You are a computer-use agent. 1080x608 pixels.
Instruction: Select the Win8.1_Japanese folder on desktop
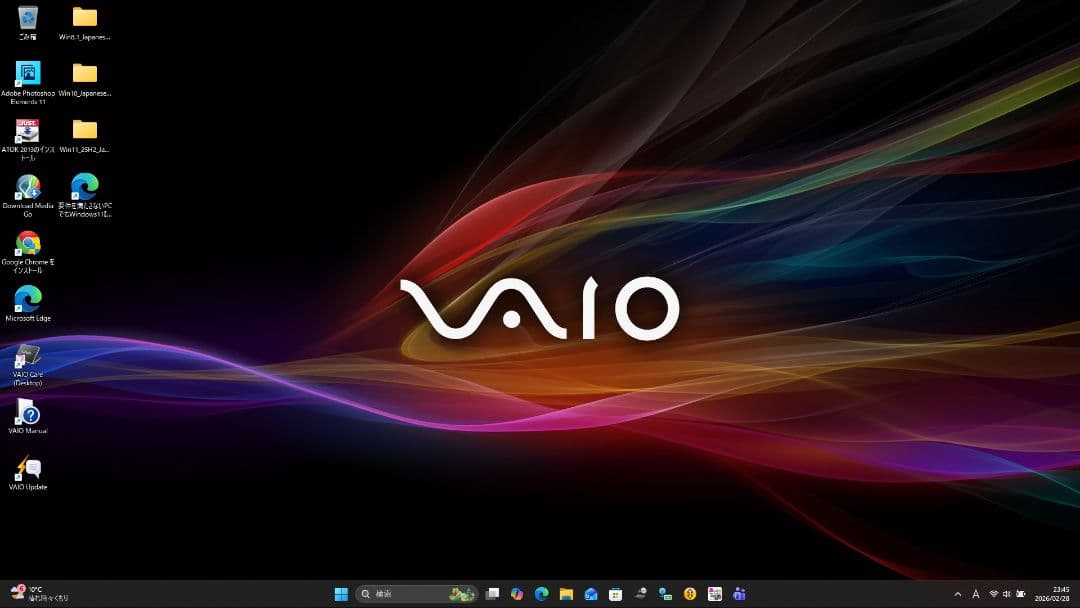point(85,23)
